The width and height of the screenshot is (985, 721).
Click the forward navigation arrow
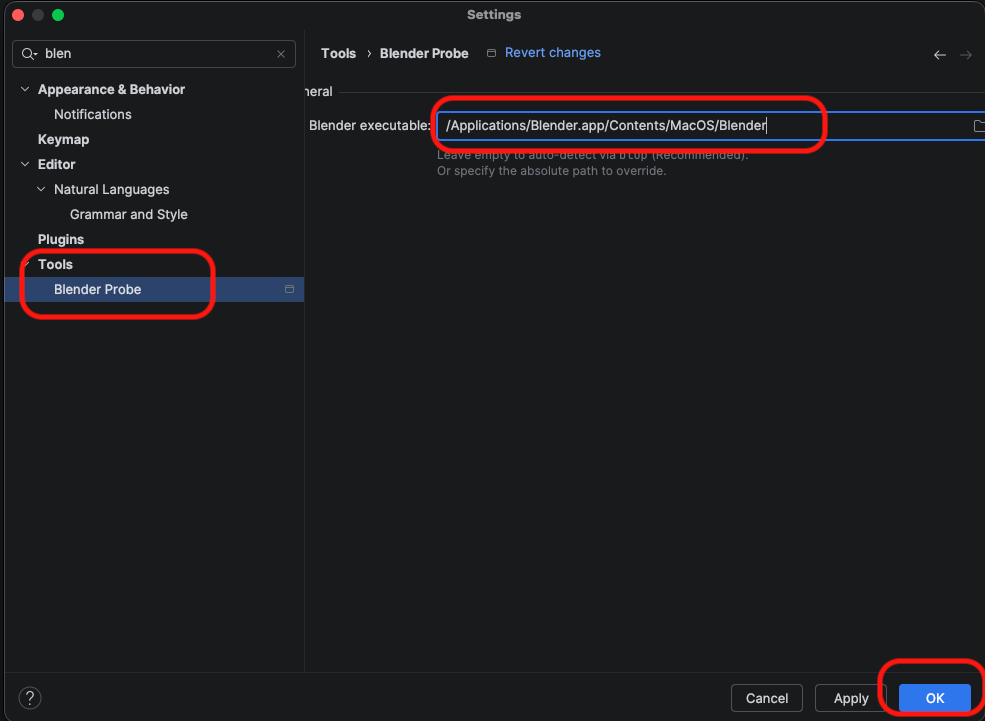tap(965, 54)
